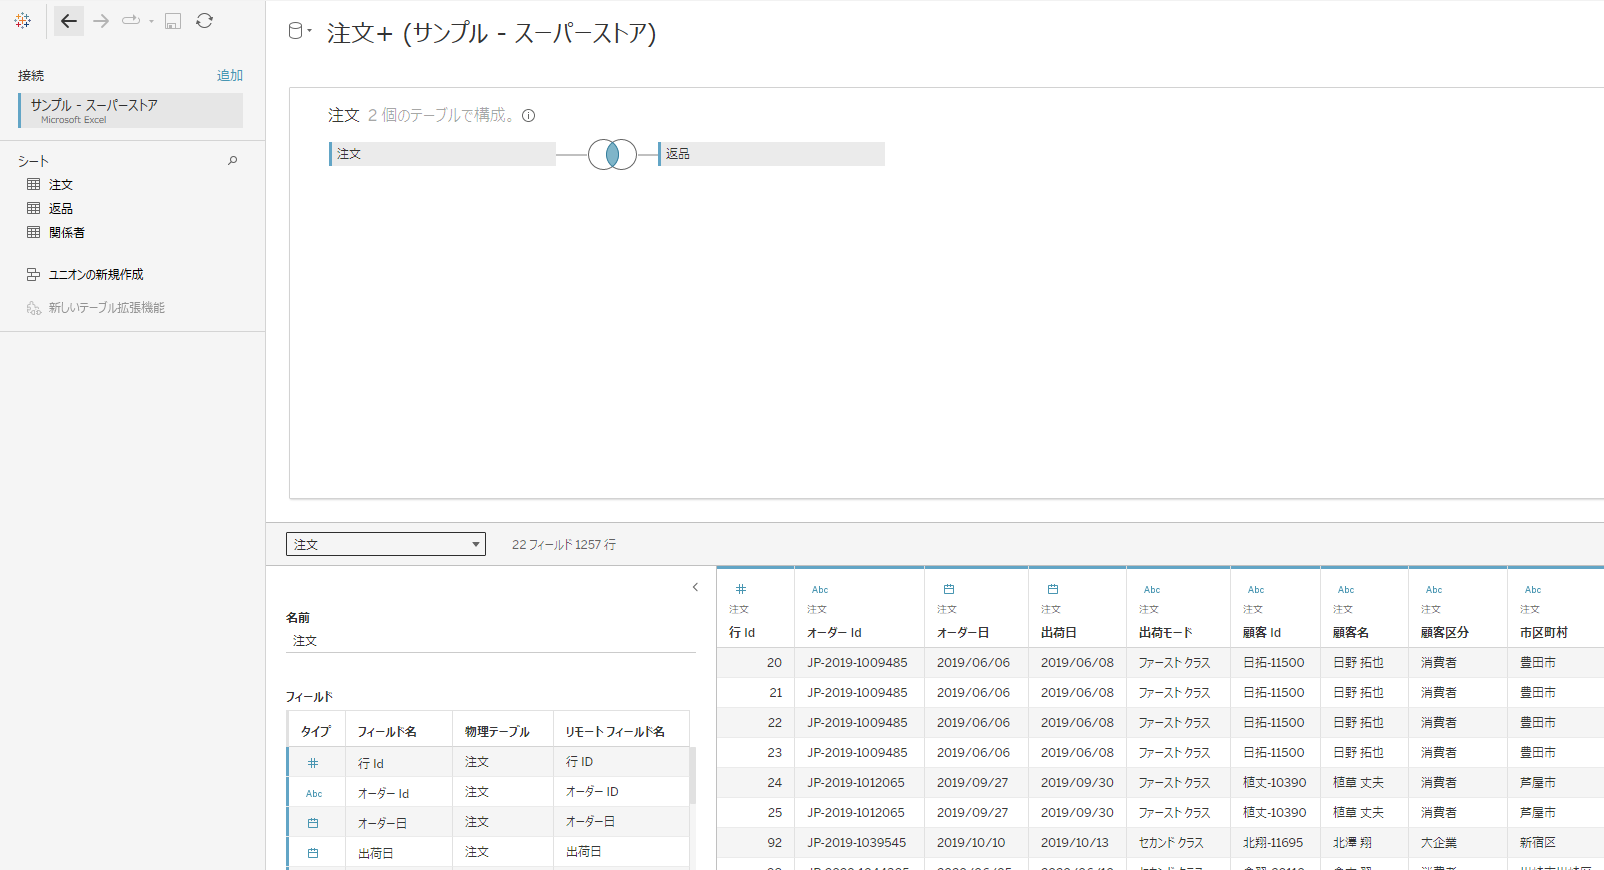Click the forward arrow toolbar icon

point(101,21)
